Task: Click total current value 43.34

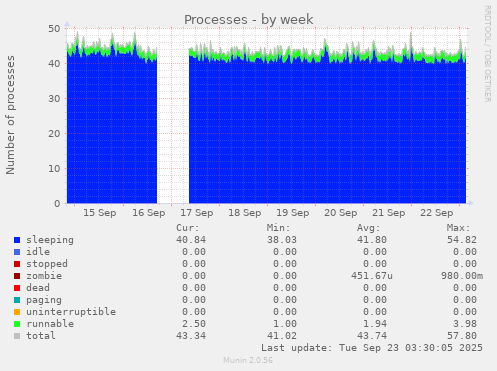Action: pyautogui.click(x=191, y=336)
